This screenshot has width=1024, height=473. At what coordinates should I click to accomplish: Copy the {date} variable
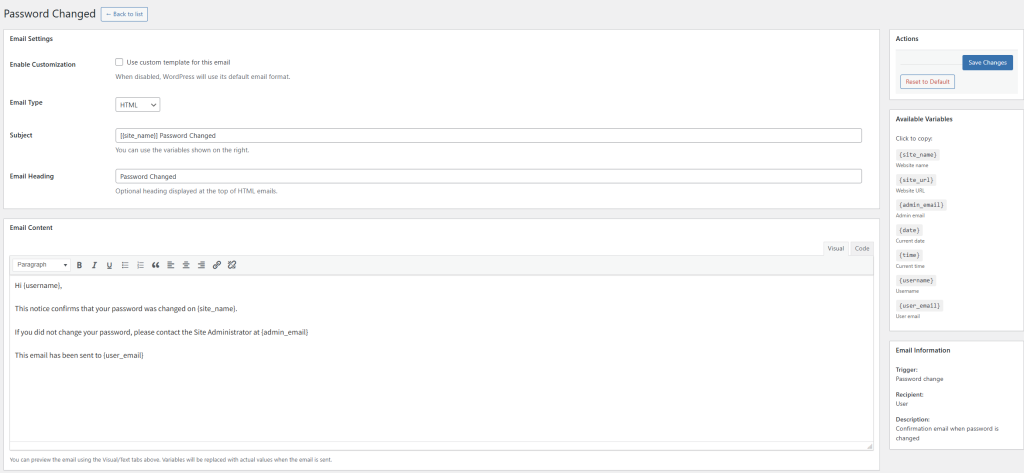pos(909,230)
